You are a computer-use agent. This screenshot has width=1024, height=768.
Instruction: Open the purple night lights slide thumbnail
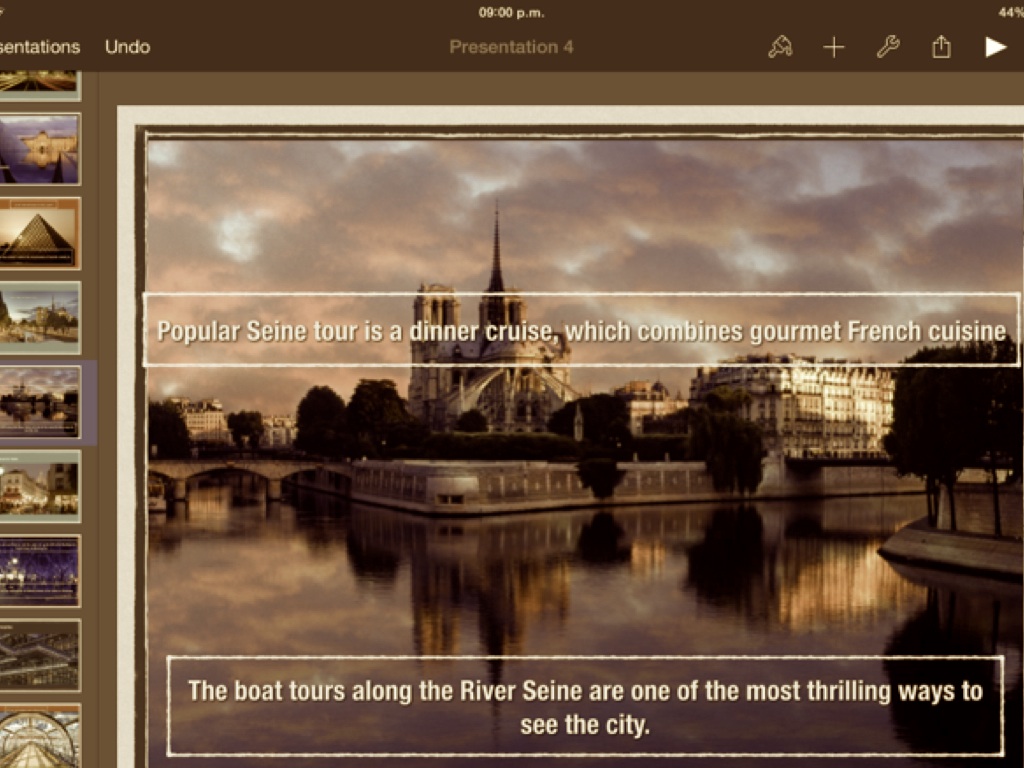tap(40, 570)
